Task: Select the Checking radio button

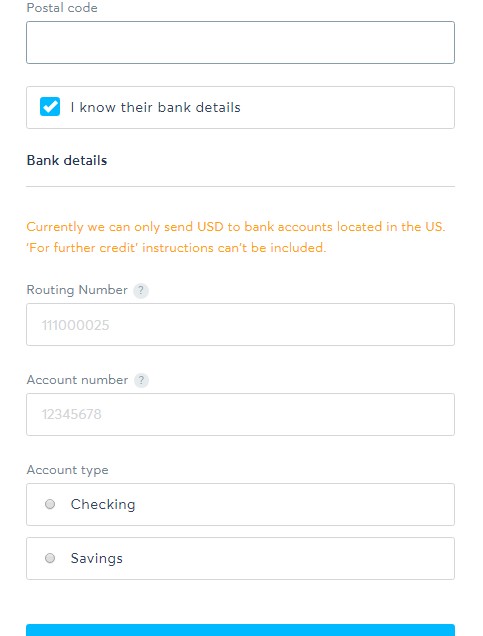Action: coord(50,504)
